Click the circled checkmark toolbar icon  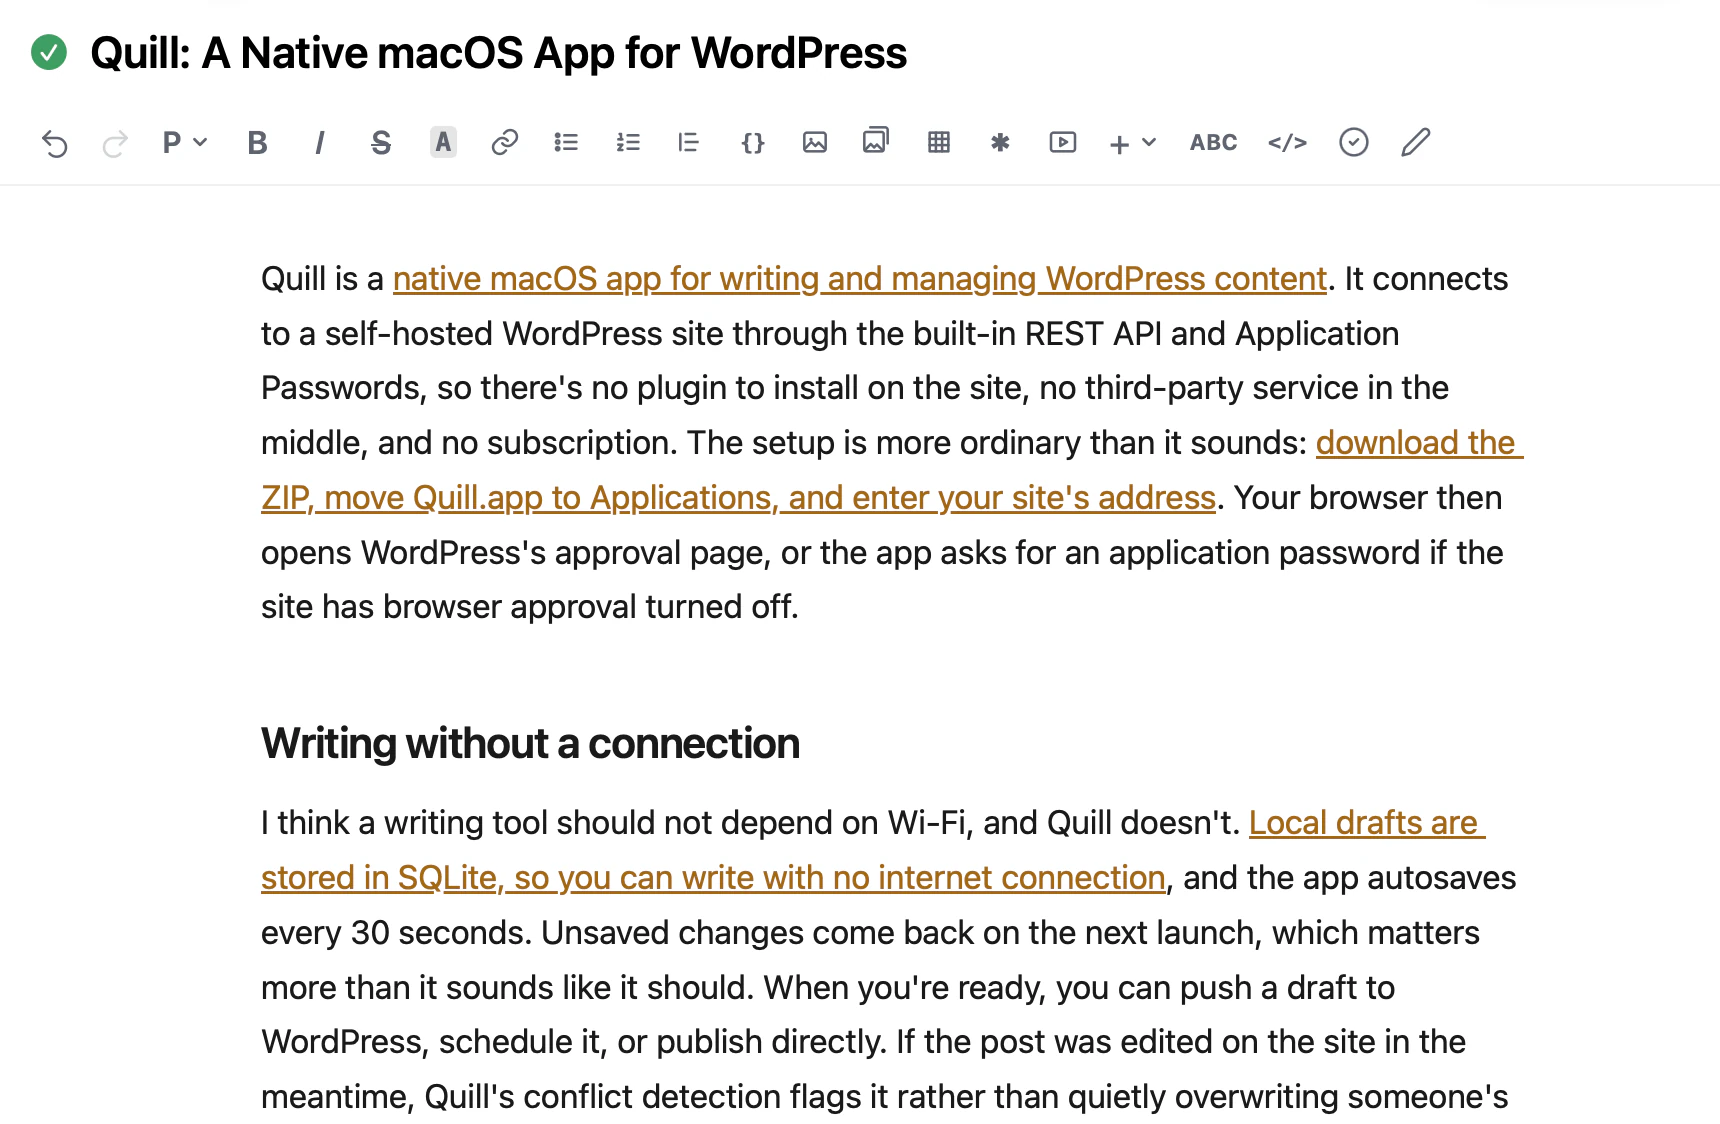tap(1353, 143)
